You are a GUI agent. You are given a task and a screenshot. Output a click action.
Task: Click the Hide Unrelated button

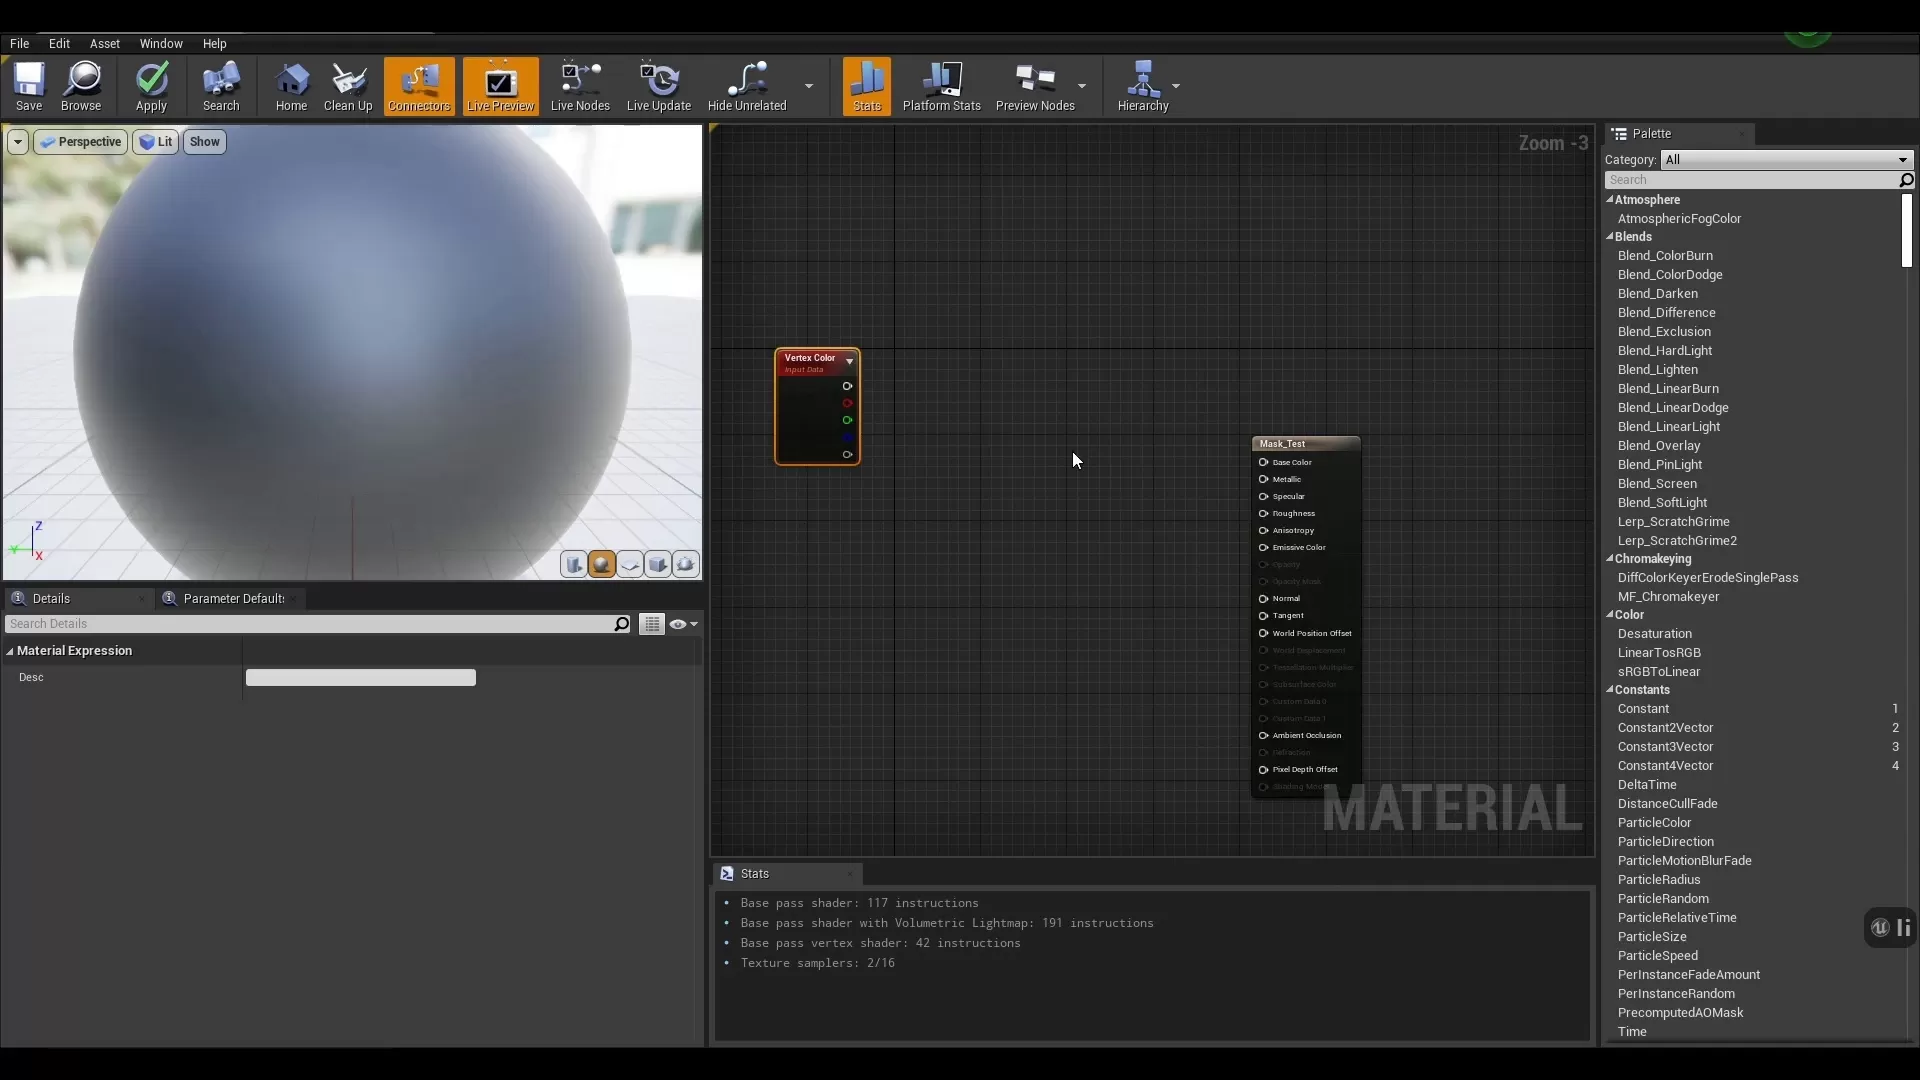point(746,87)
